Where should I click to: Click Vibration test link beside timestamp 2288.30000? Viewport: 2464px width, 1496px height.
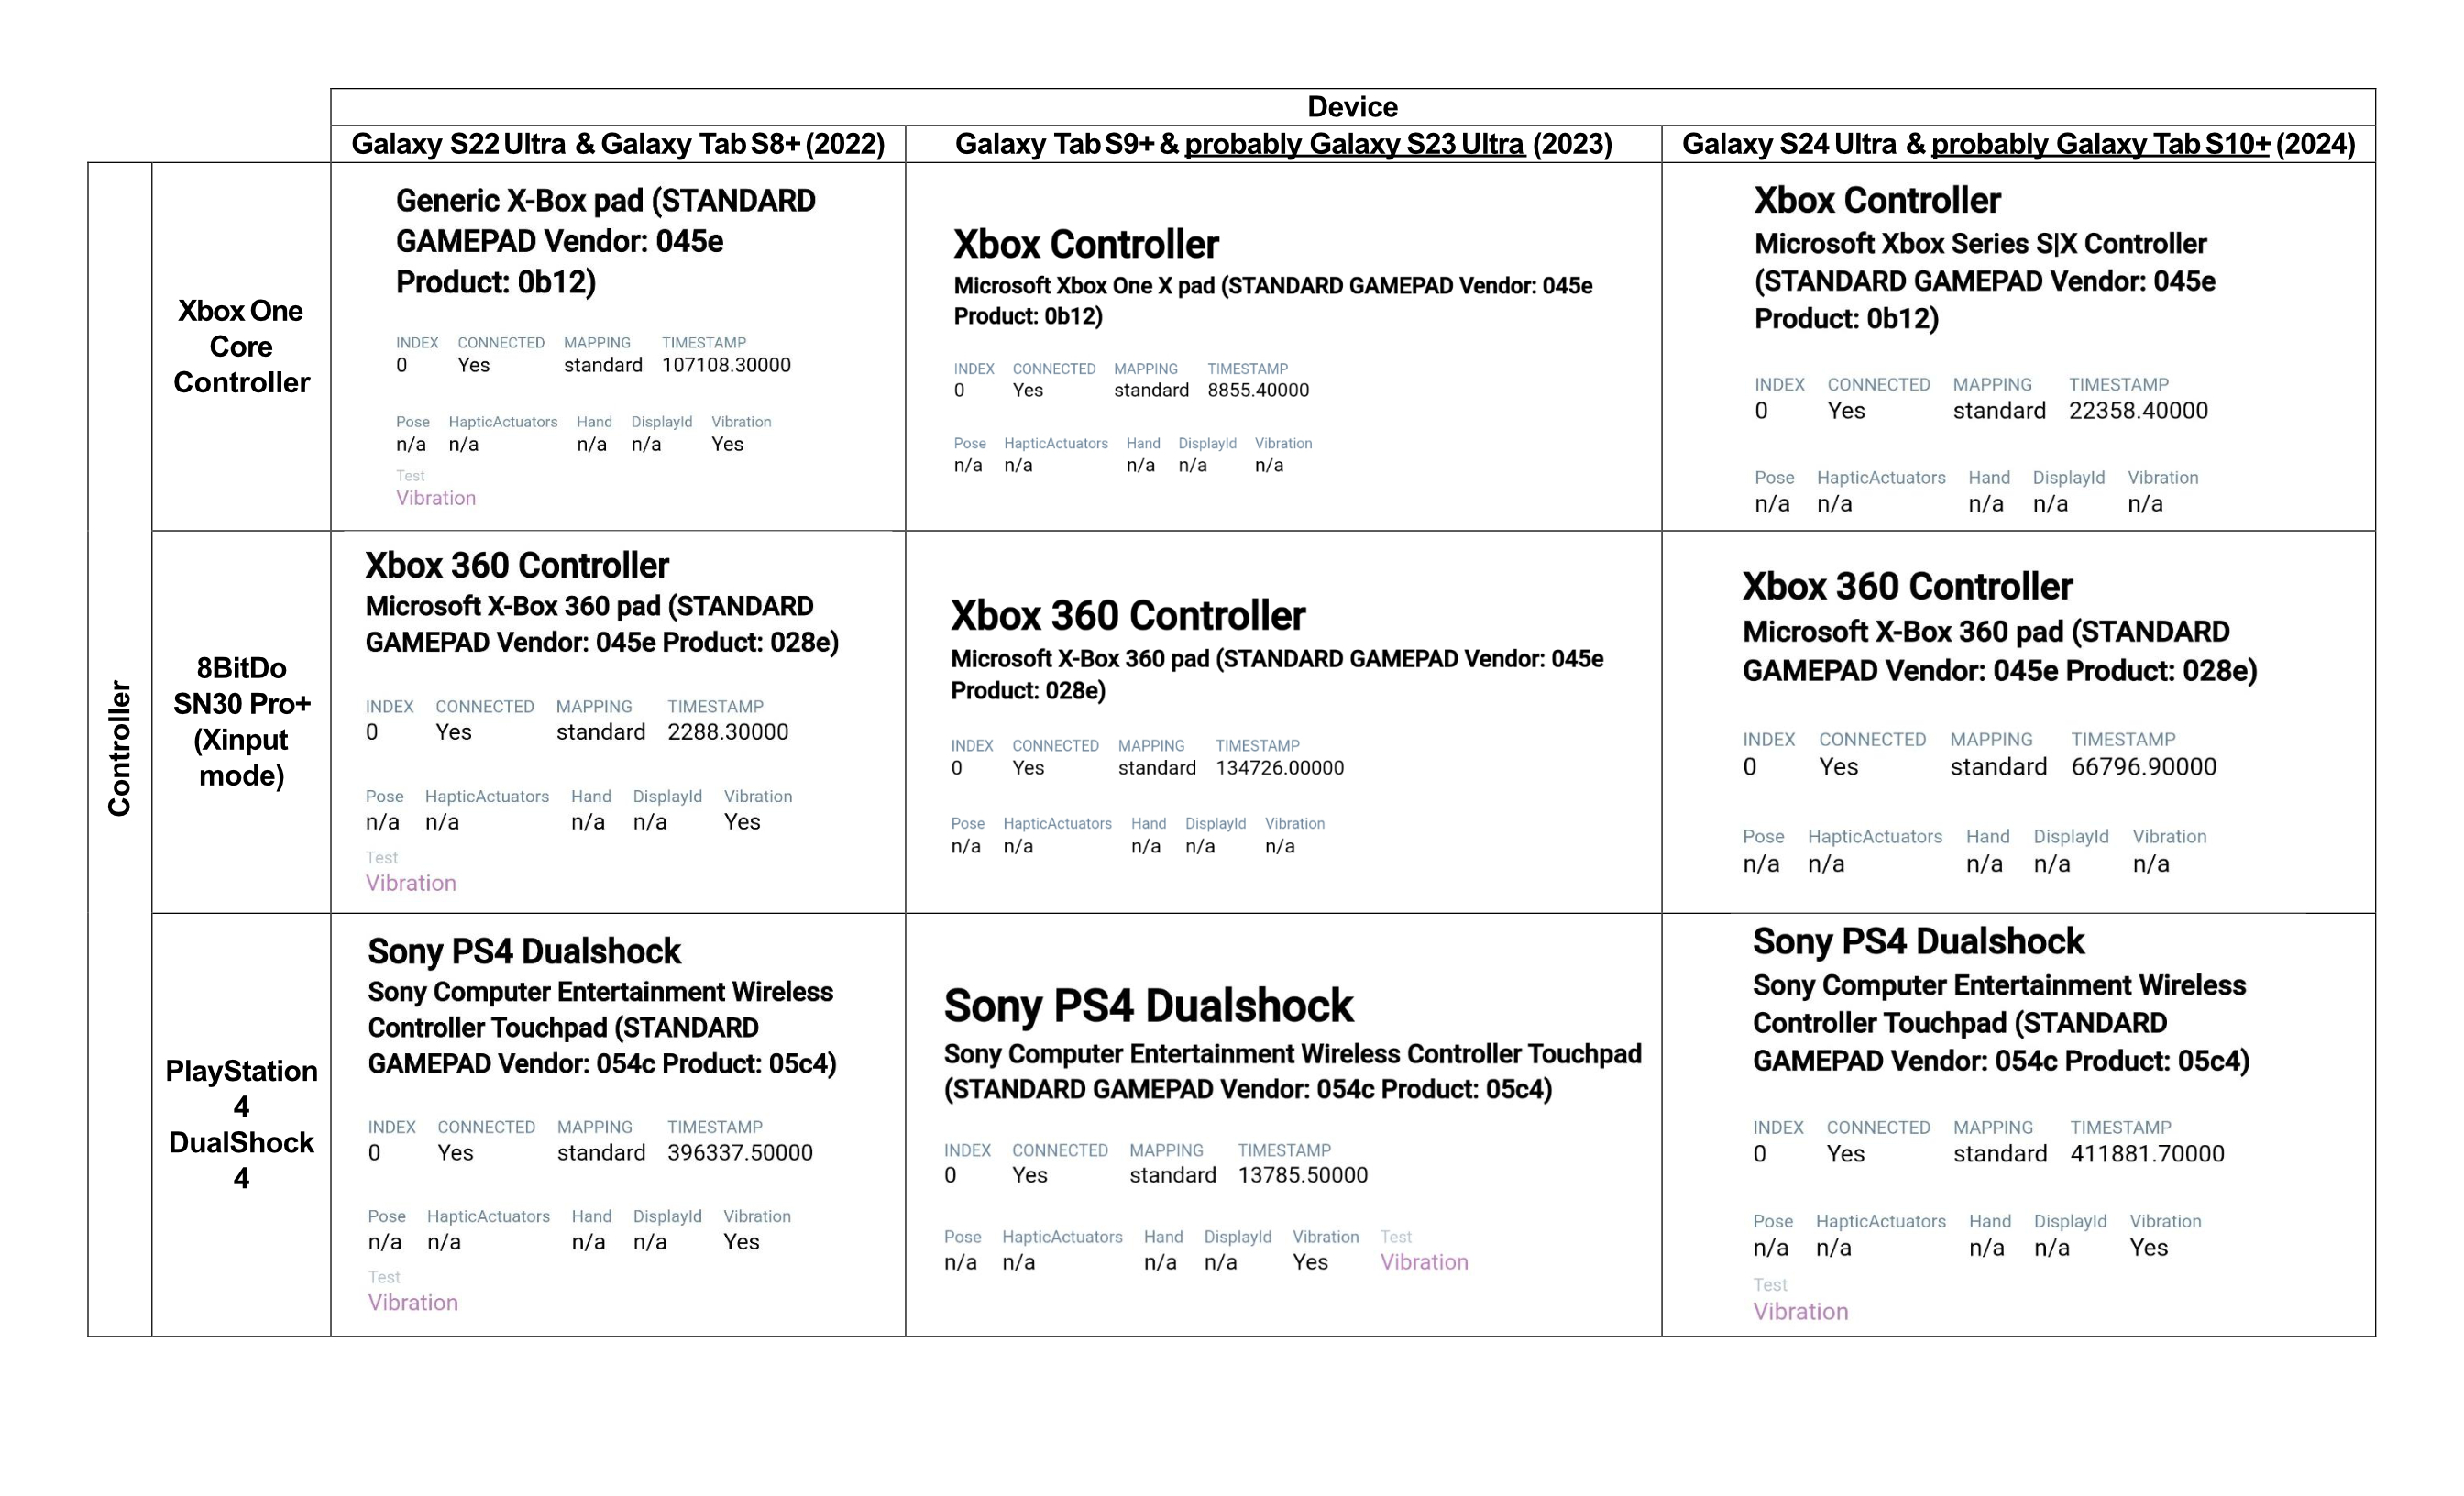(x=410, y=883)
